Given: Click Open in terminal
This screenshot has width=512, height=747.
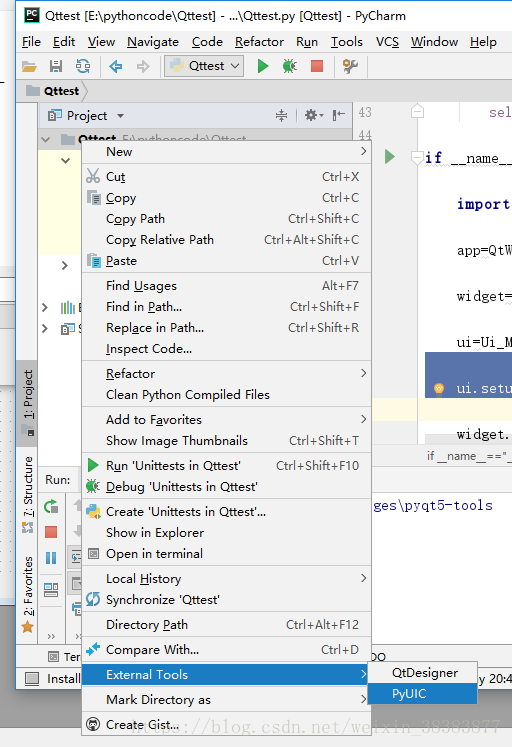Looking at the screenshot, I should click(x=226, y=554).
